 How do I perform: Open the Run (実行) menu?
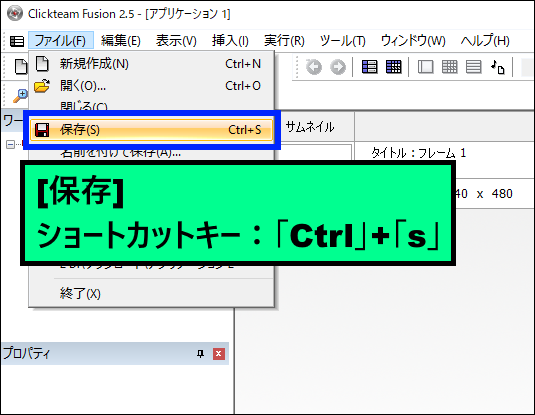pos(284,41)
